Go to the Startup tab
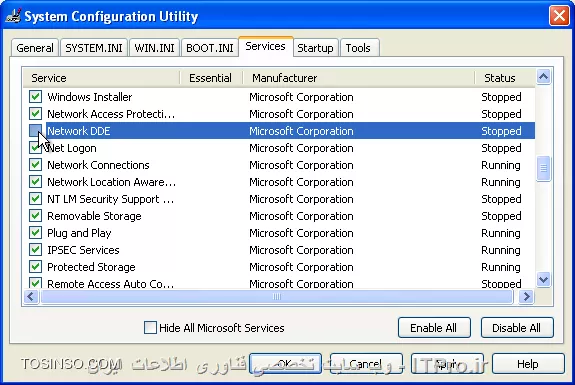Image resolution: width=575 pixels, height=385 pixels. [x=315, y=48]
